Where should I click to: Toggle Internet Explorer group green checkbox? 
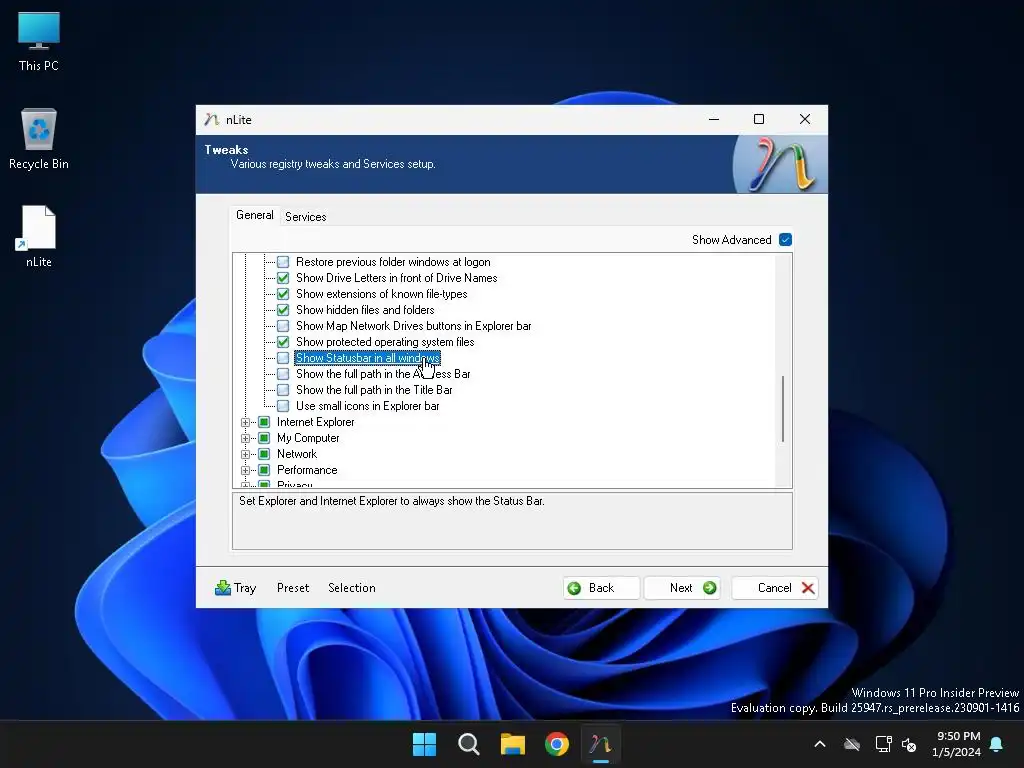coord(264,422)
